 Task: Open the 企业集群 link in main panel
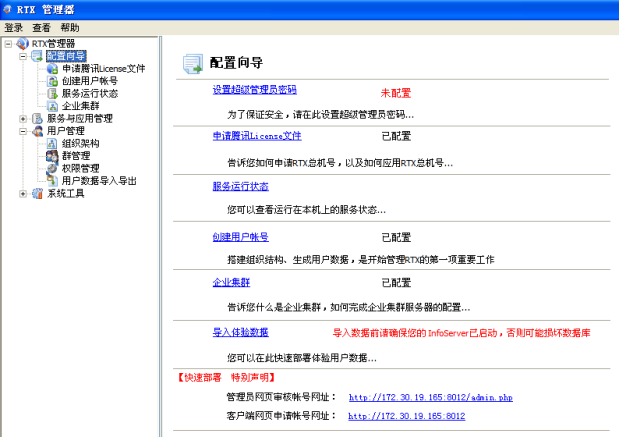(231, 282)
